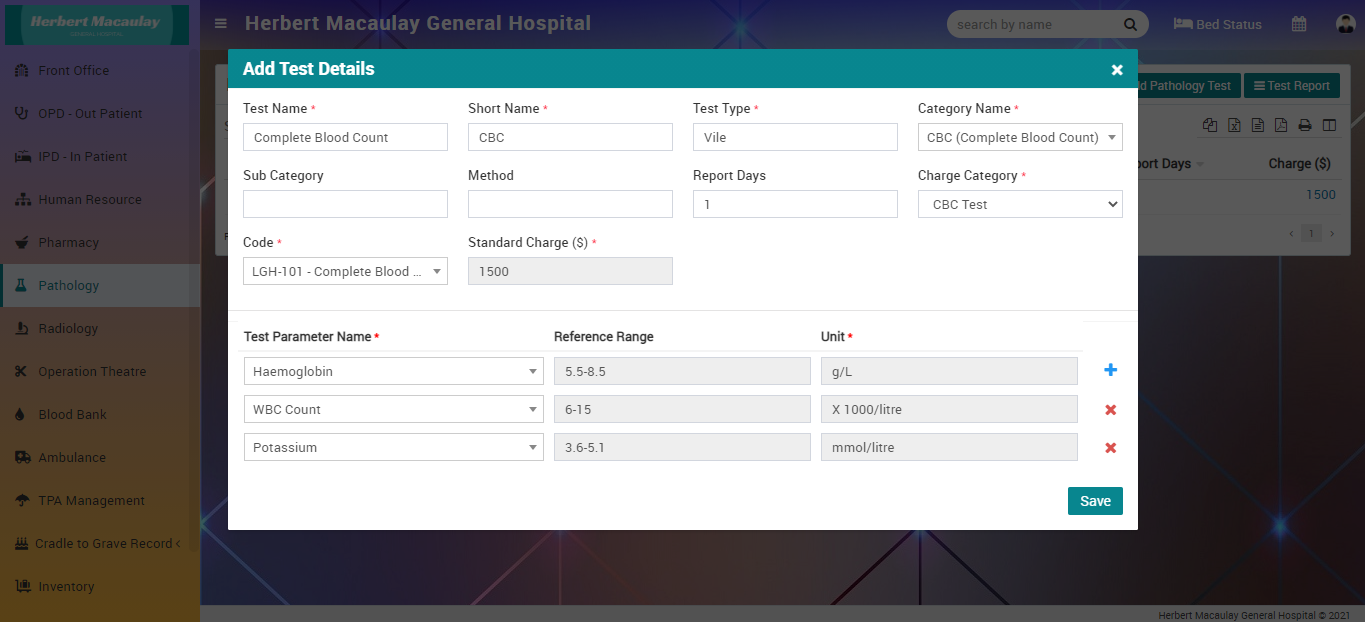Remove the WBC Count parameter row
This screenshot has width=1365, height=622.
(x=1110, y=410)
